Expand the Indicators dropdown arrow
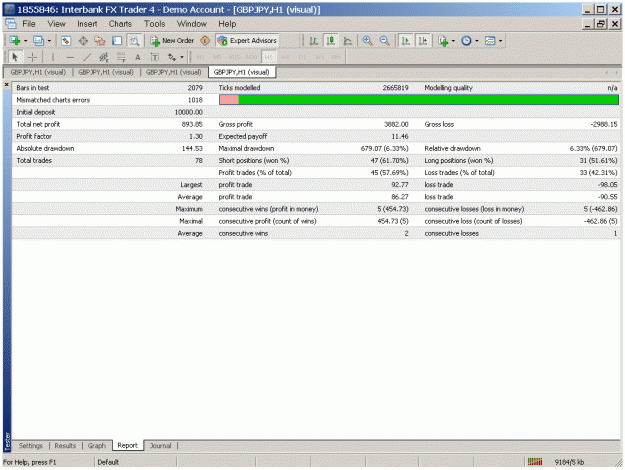This screenshot has width=625, height=470. pos(453,41)
